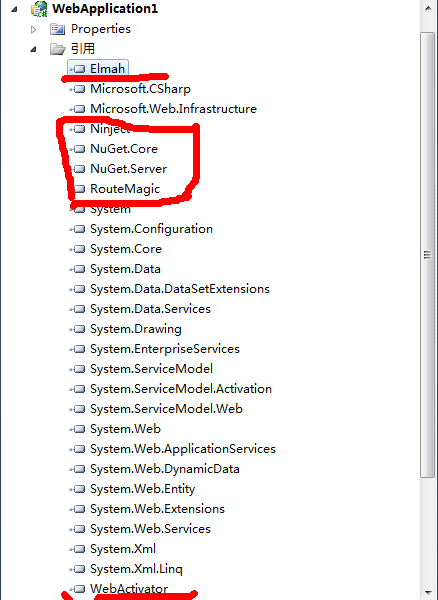438x600 pixels.
Task: Click the NuGet.Server reference icon
Action: point(78,169)
